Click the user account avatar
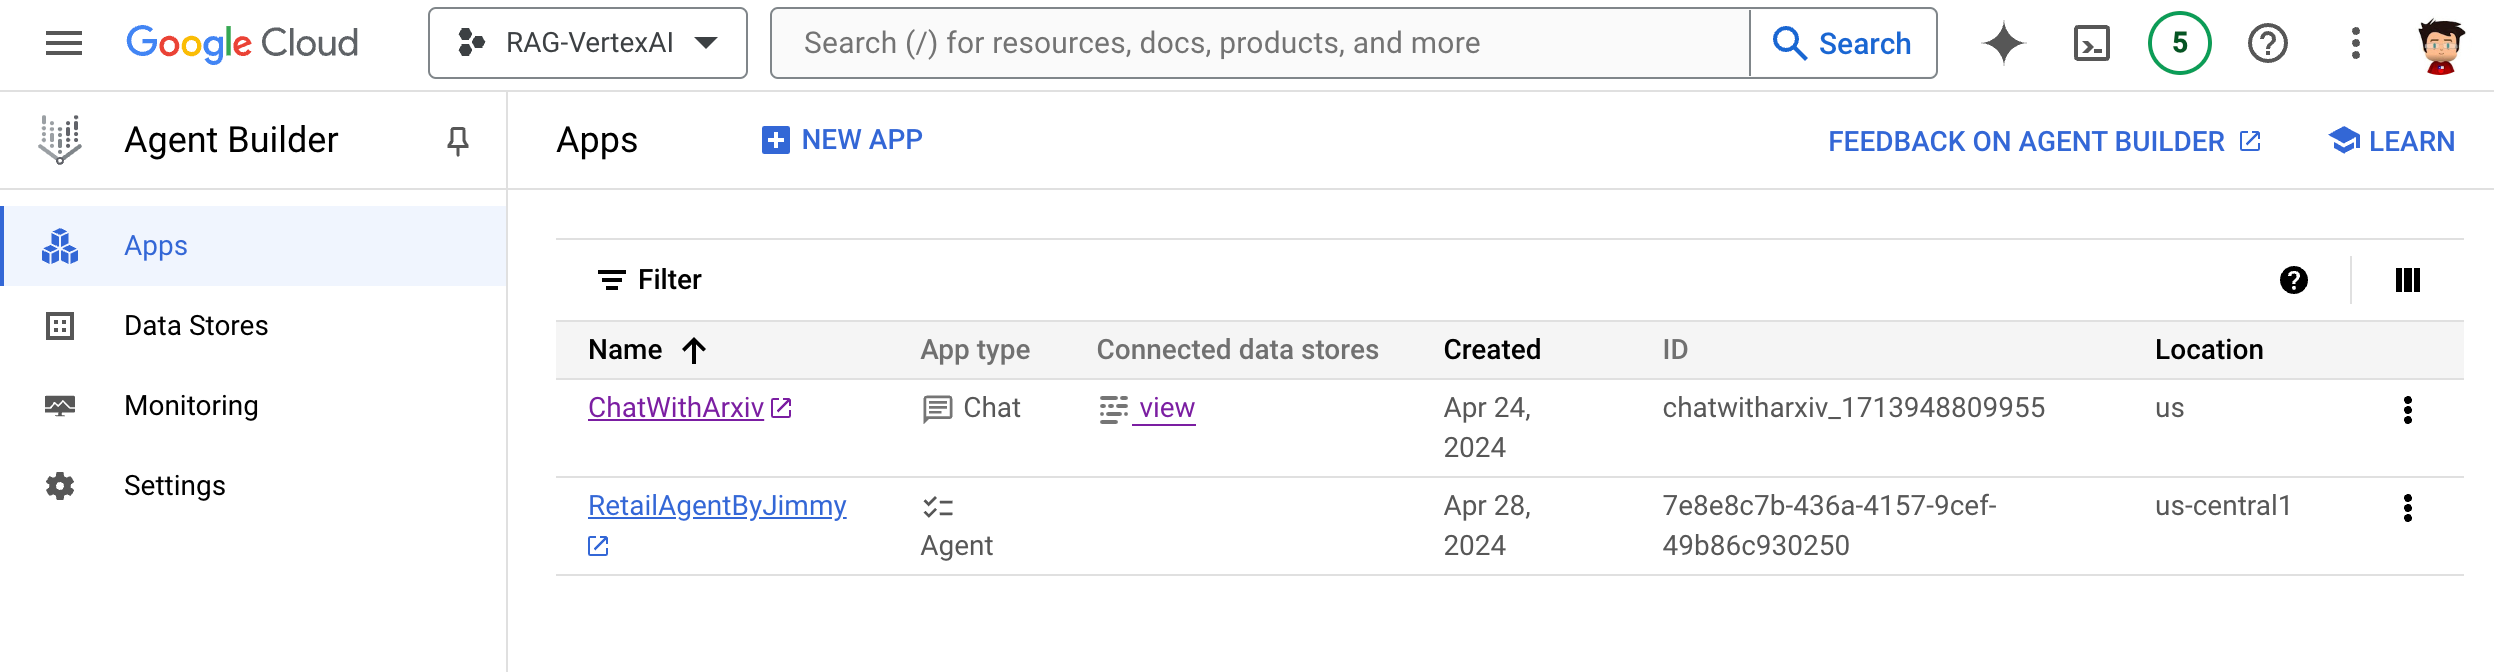 coord(2441,45)
